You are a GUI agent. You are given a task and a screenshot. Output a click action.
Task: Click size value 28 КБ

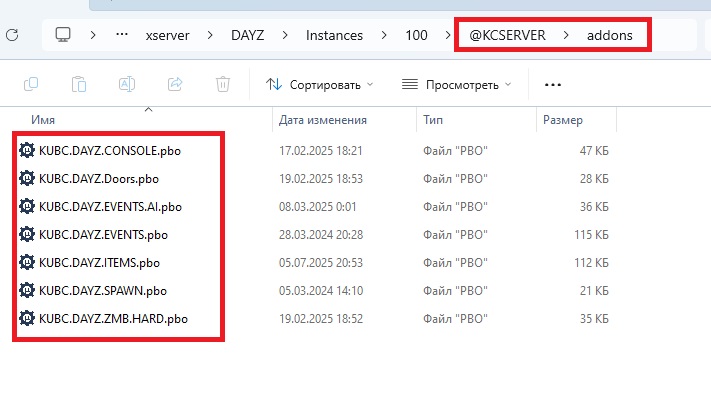click(x=594, y=179)
